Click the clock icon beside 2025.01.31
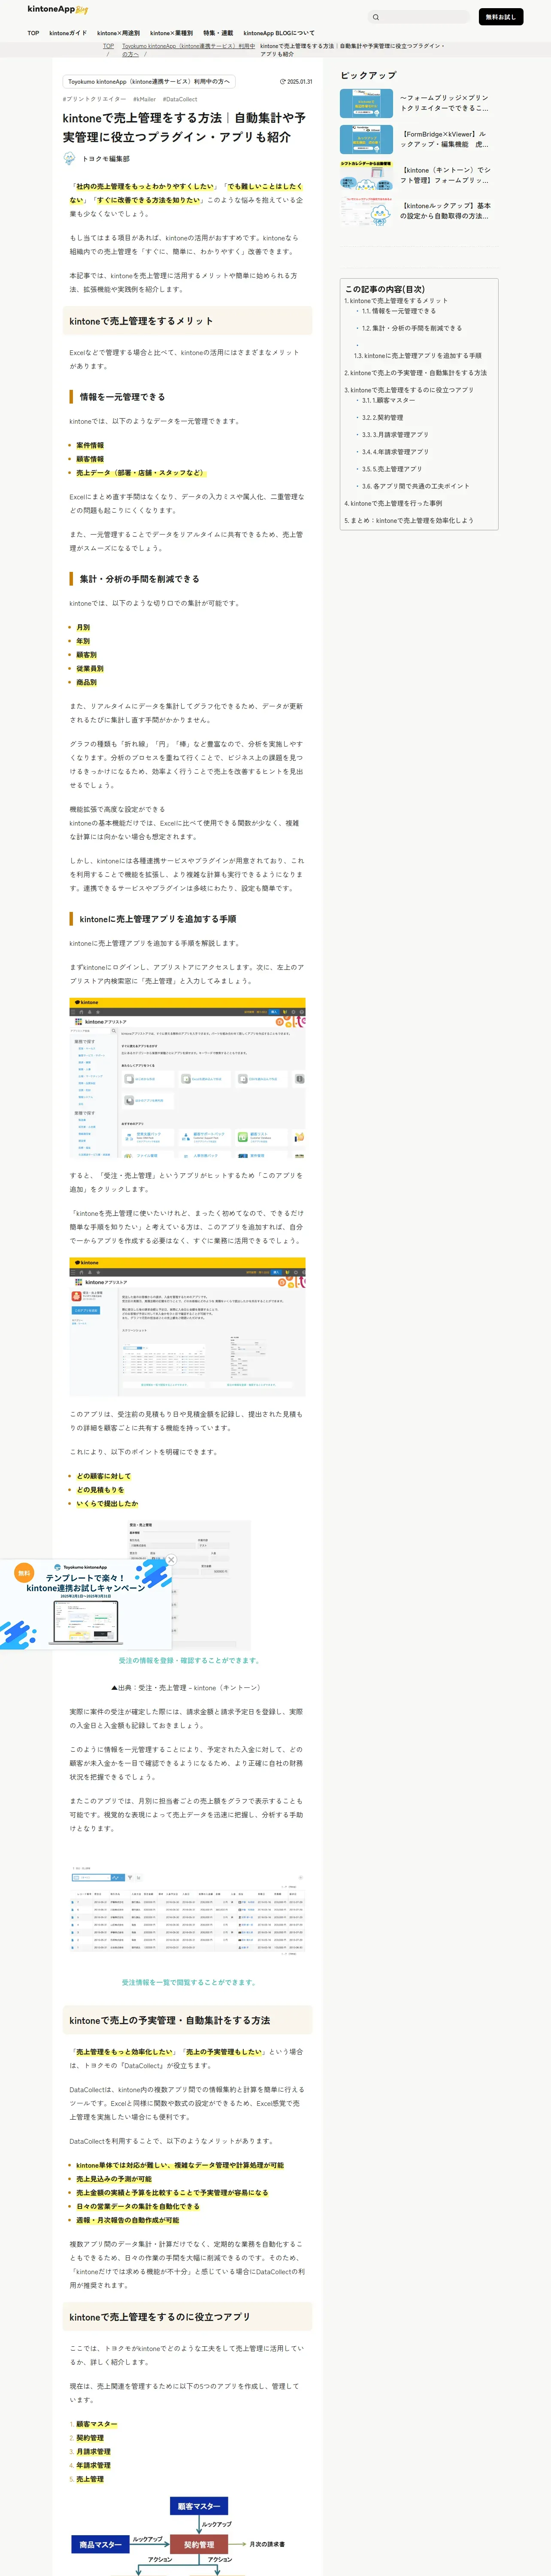This screenshot has height=2576, width=551. point(282,82)
